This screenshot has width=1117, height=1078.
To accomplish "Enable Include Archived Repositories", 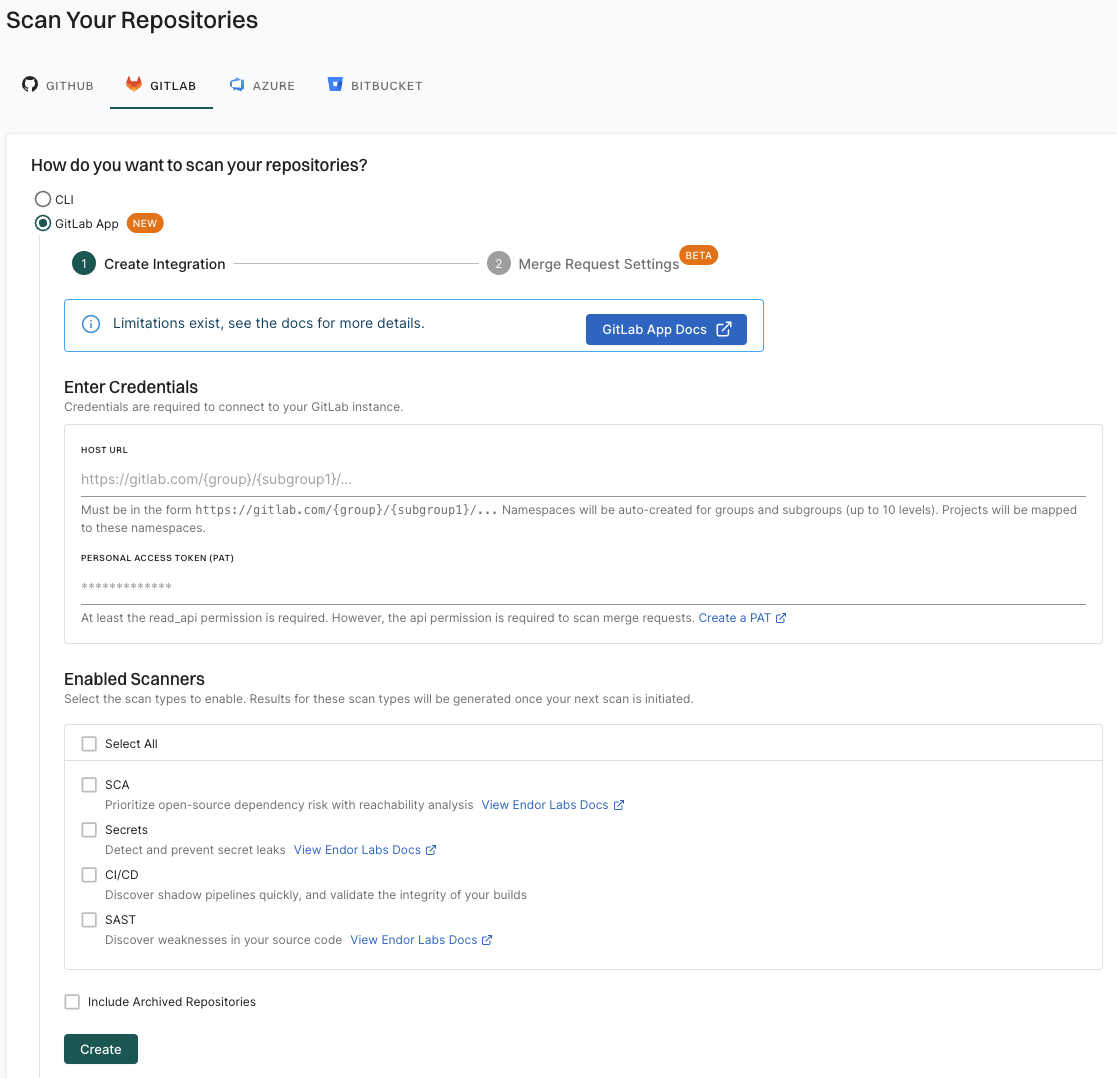I will (x=71, y=1001).
